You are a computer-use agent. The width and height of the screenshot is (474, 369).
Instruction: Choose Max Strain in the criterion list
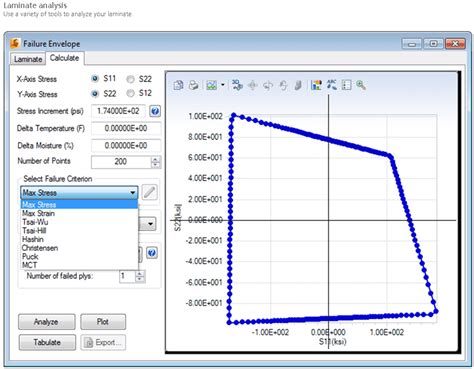[79, 213]
